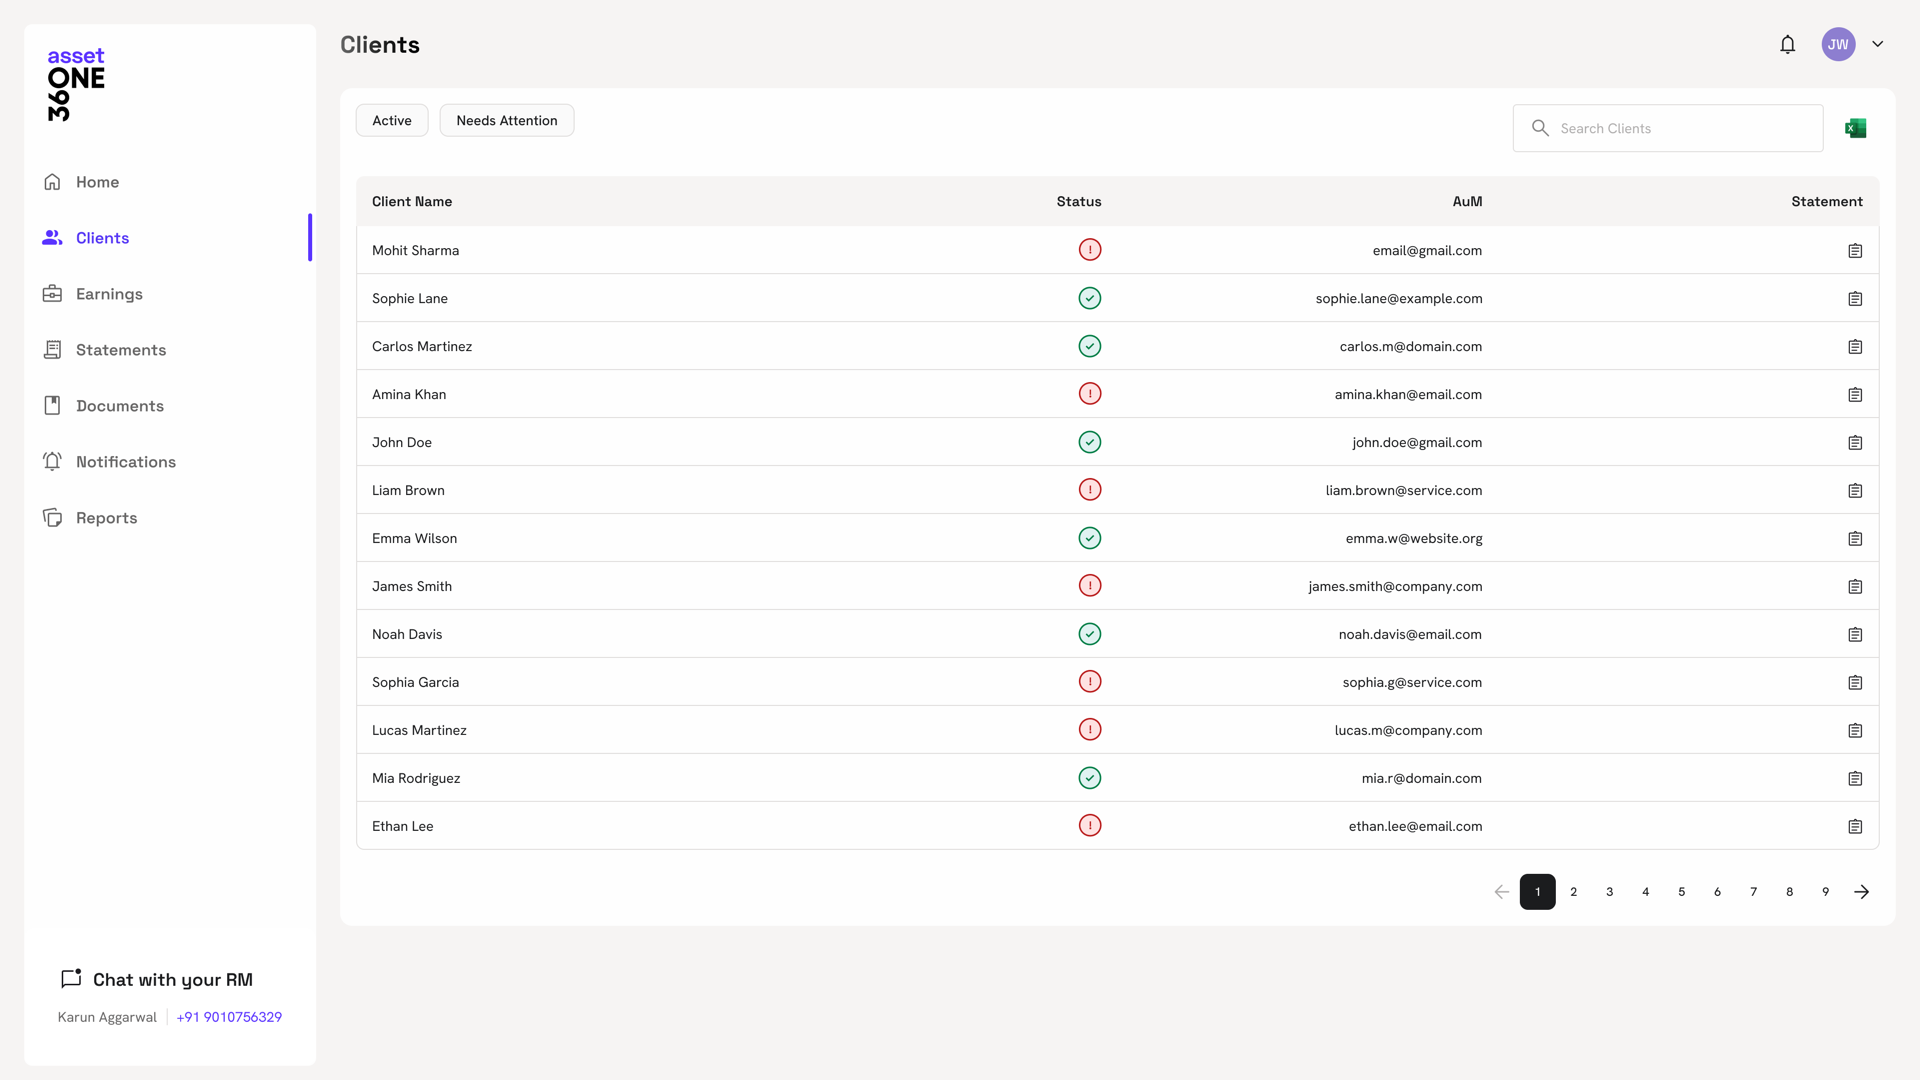Go to page 3

click(x=1609, y=891)
